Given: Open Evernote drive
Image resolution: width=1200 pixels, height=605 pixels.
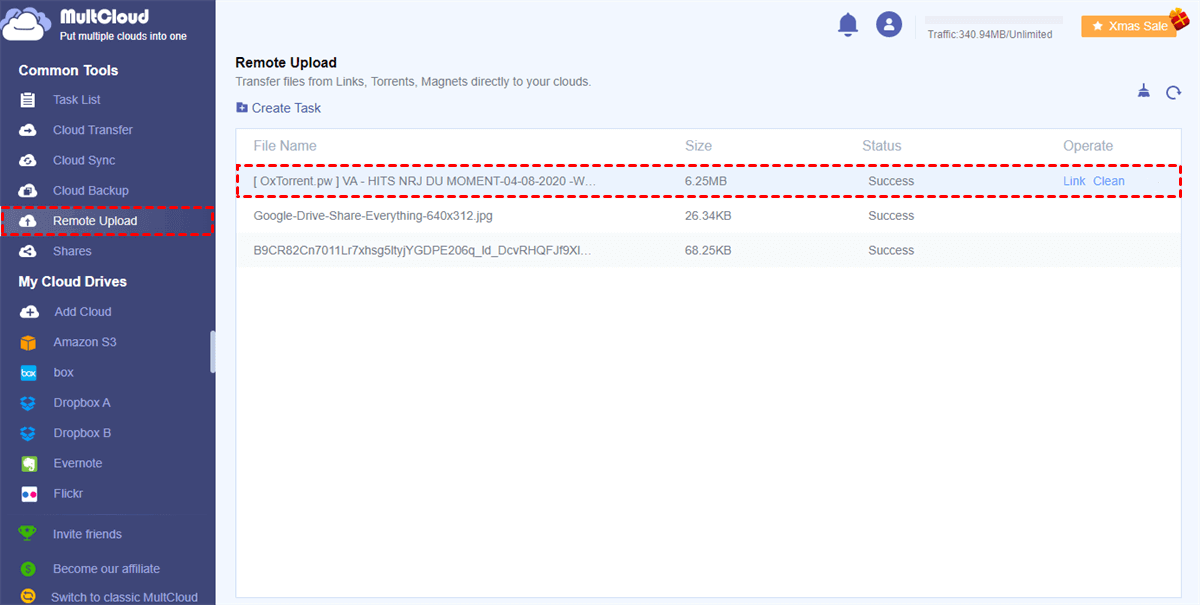Looking at the screenshot, I should point(78,463).
